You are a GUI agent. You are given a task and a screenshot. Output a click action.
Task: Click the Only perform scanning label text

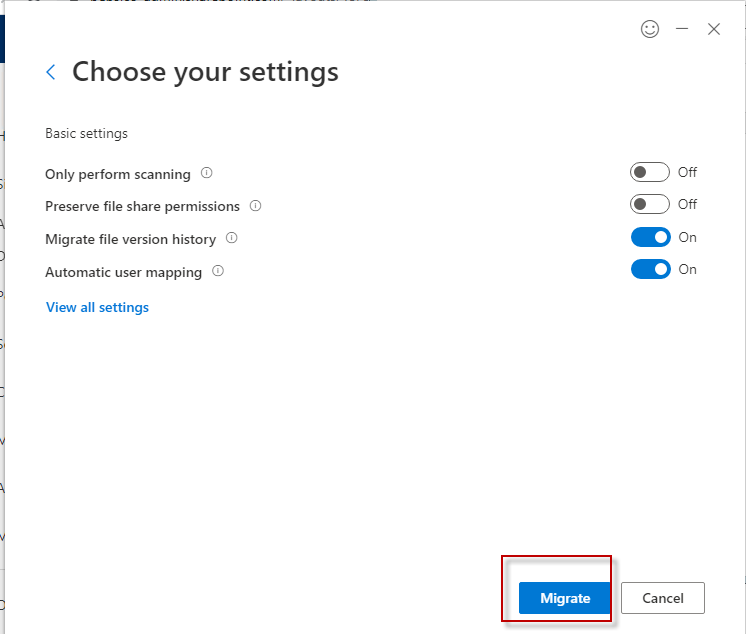[x=117, y=174]
